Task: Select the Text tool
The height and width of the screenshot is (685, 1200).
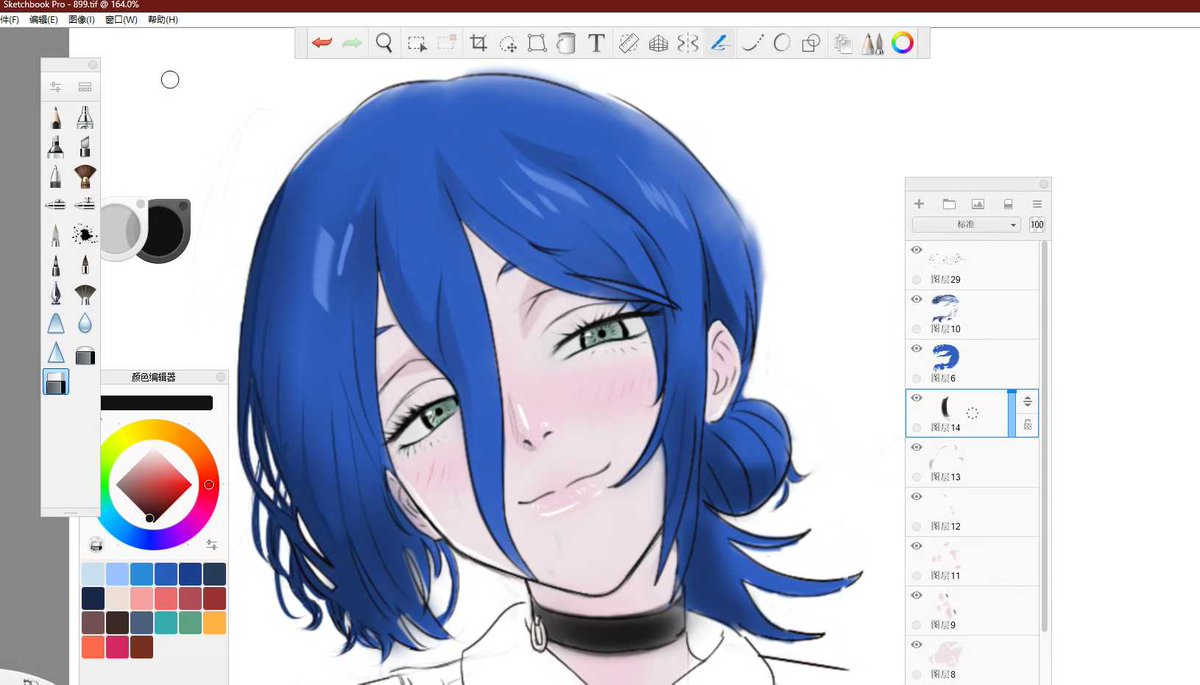Action: (x=596, y=43)
